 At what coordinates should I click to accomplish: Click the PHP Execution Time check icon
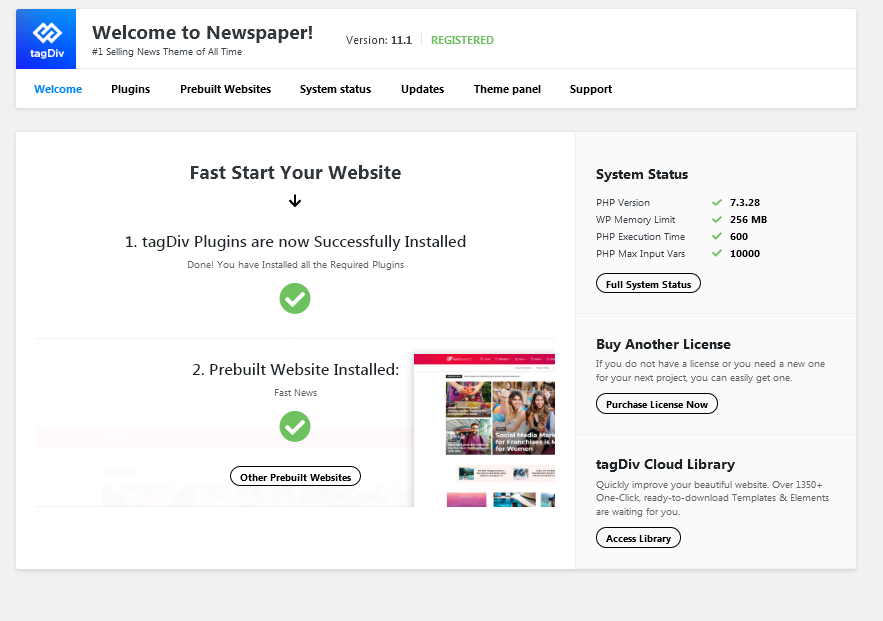[x=717, y=236]
